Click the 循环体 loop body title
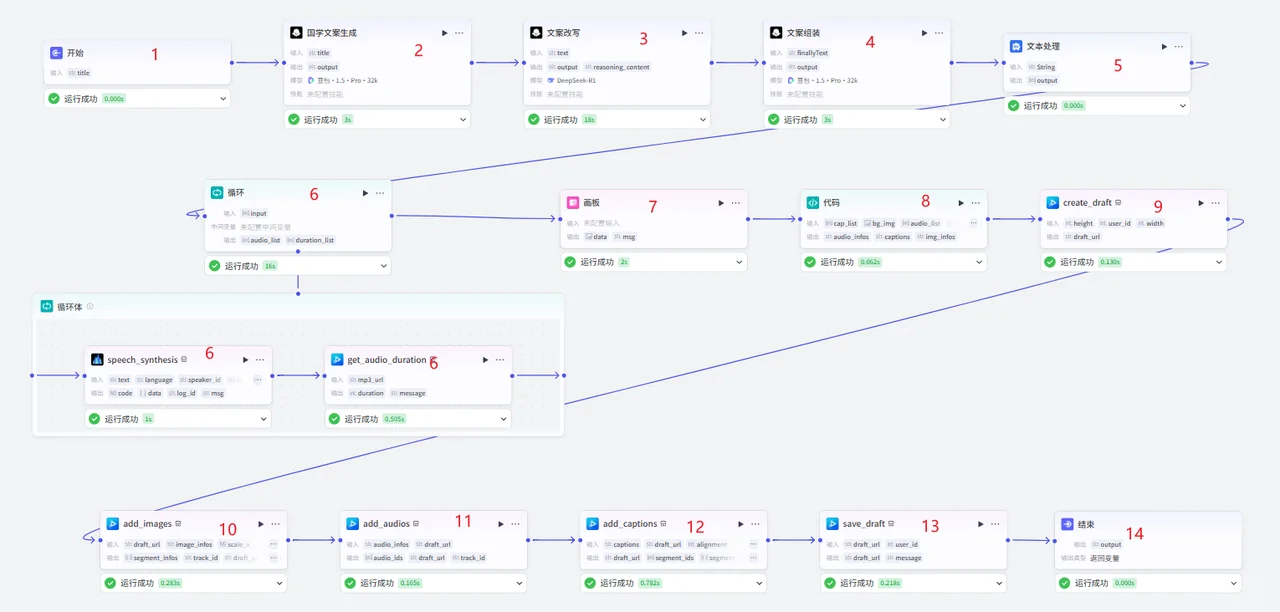This screenshot has width=1280, height=612. click(x=69, y=306)
